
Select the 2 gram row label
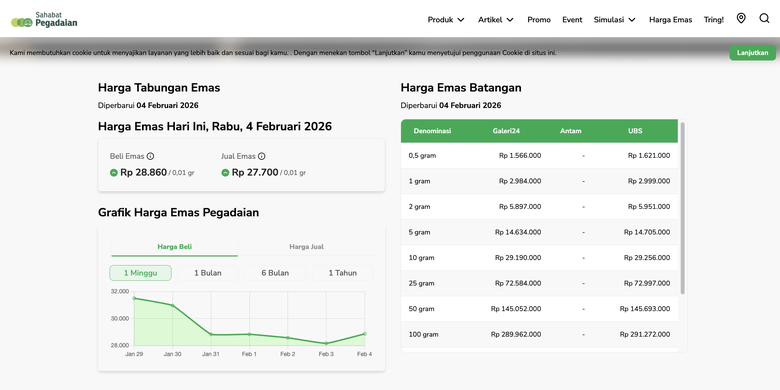tap(420, 206)
